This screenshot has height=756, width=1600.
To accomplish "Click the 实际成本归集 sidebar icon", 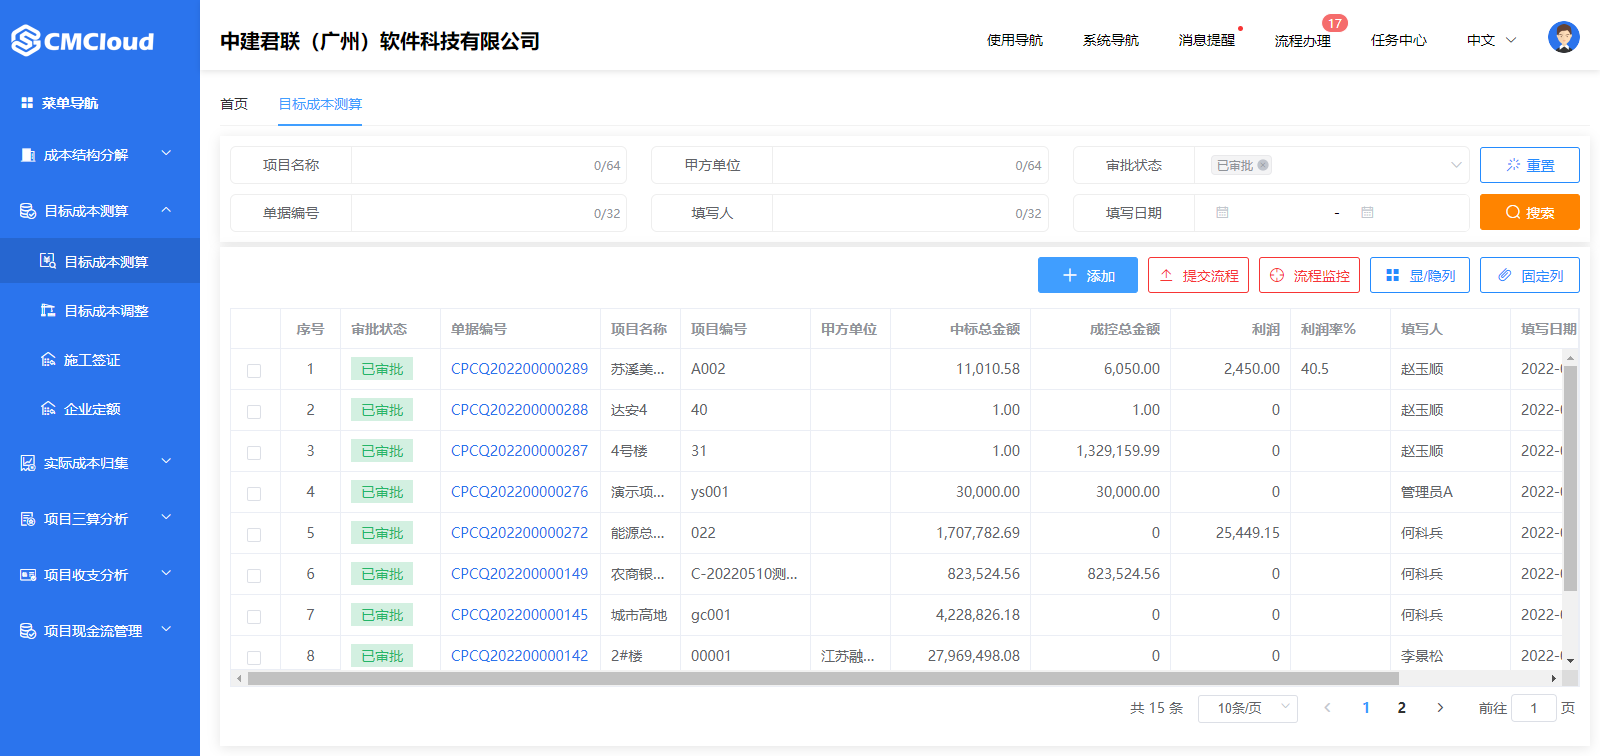I will pyautogui.click(x=28, y=463).
